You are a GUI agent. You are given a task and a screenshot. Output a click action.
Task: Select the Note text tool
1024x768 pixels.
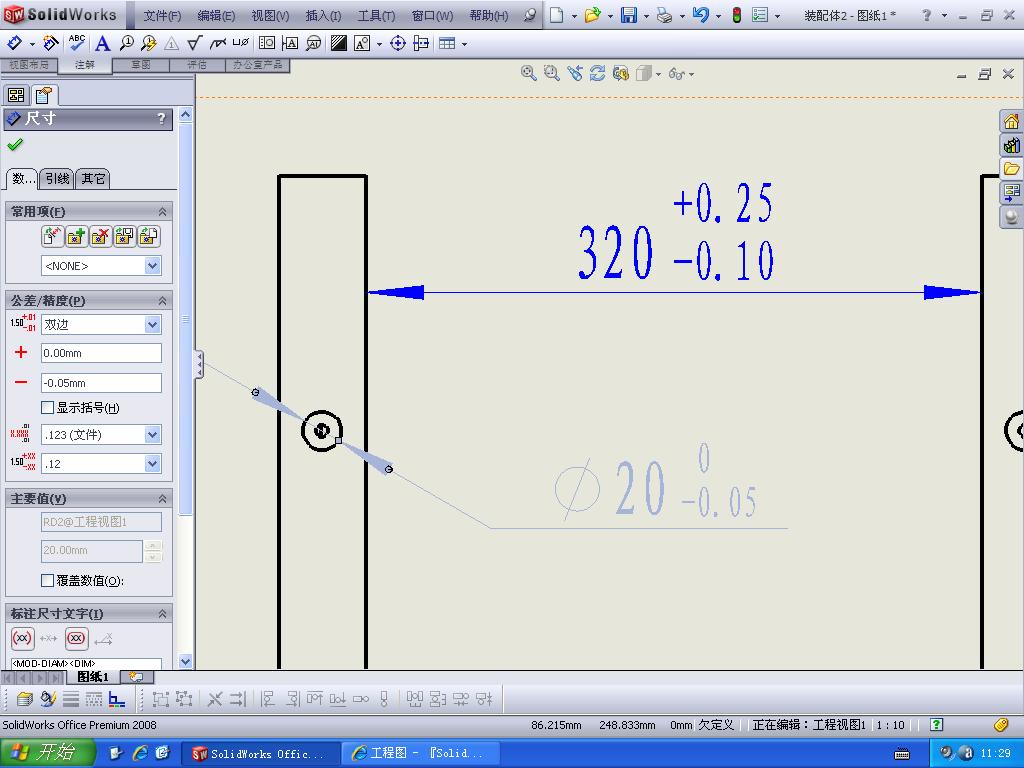coord(102,43)
